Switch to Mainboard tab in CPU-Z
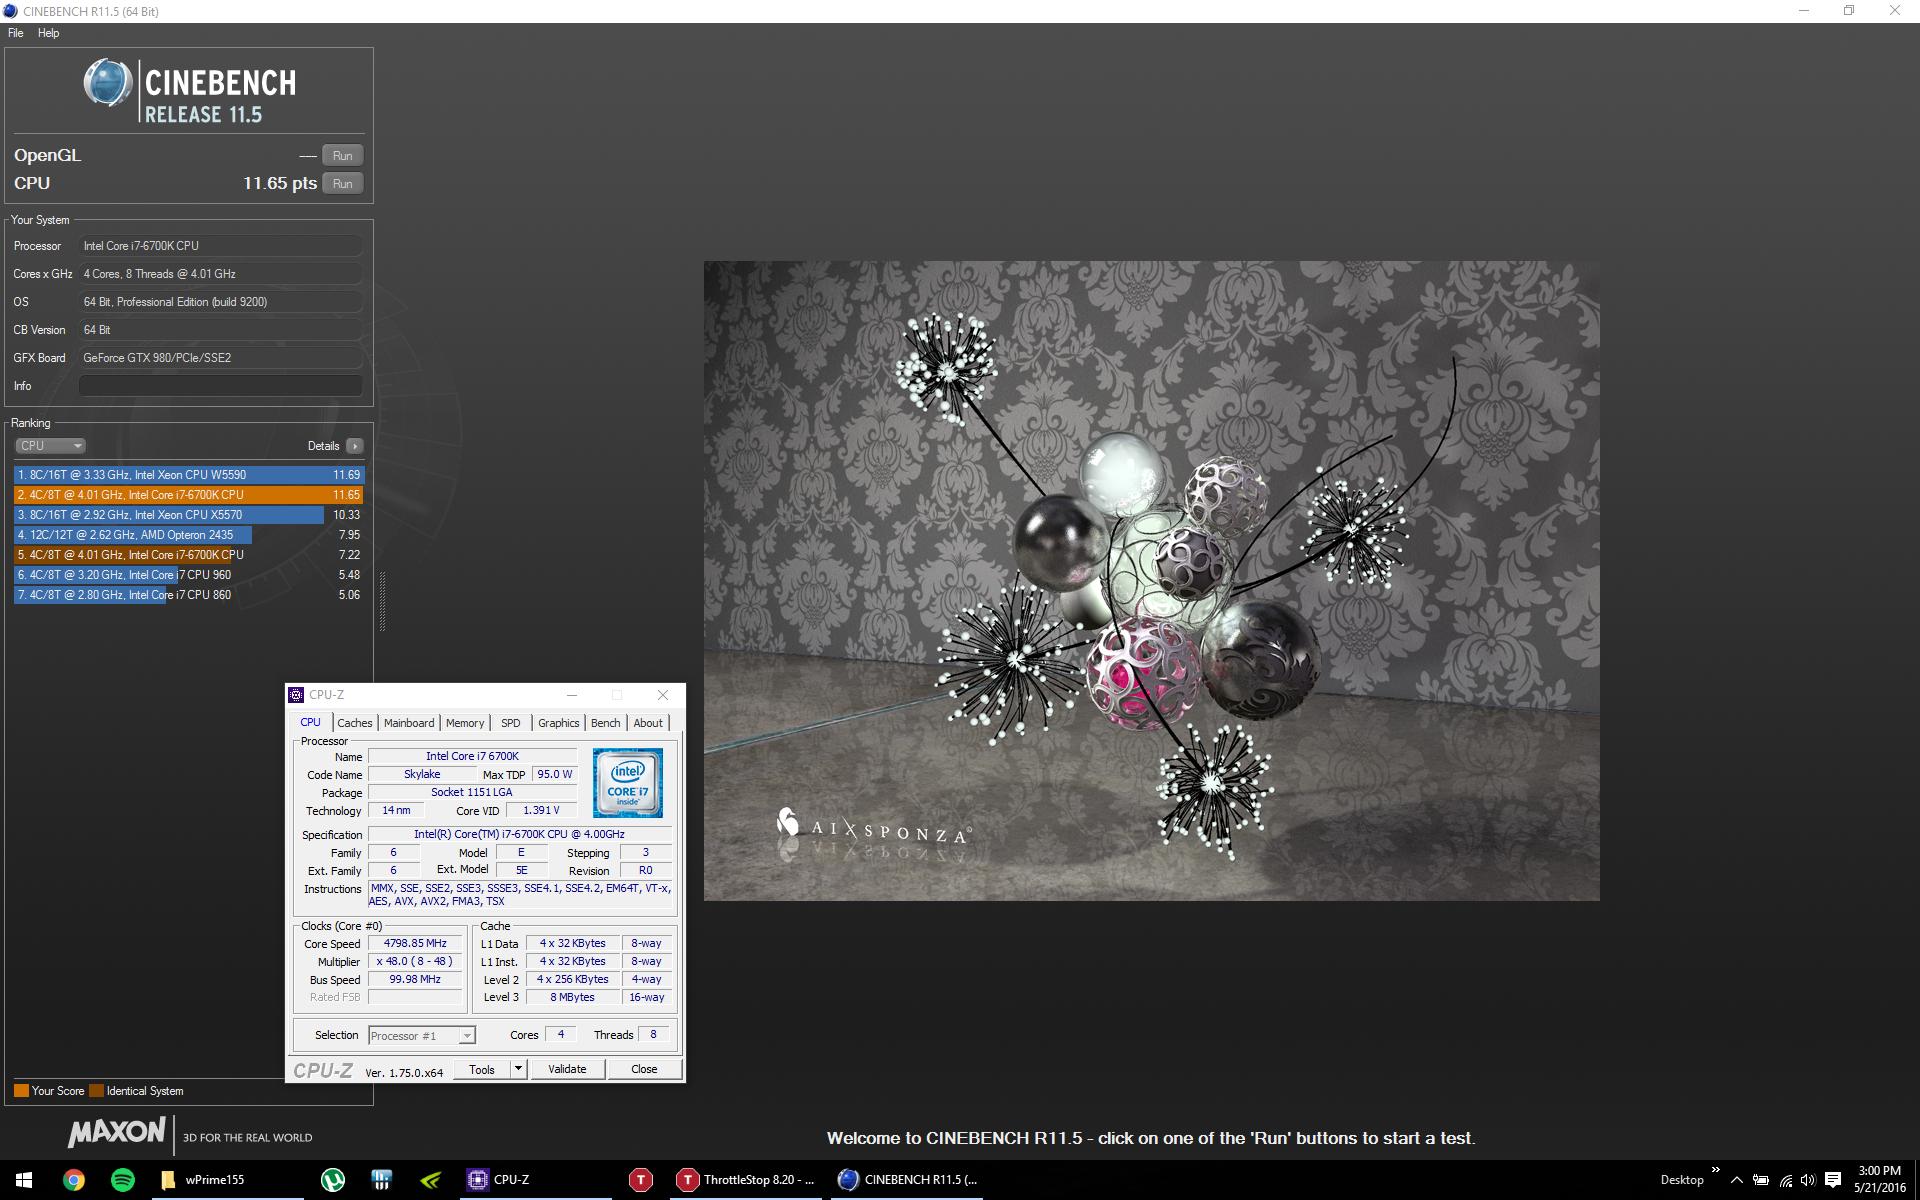Screen dimensions: 1920x1200 (x=409, y=723)
